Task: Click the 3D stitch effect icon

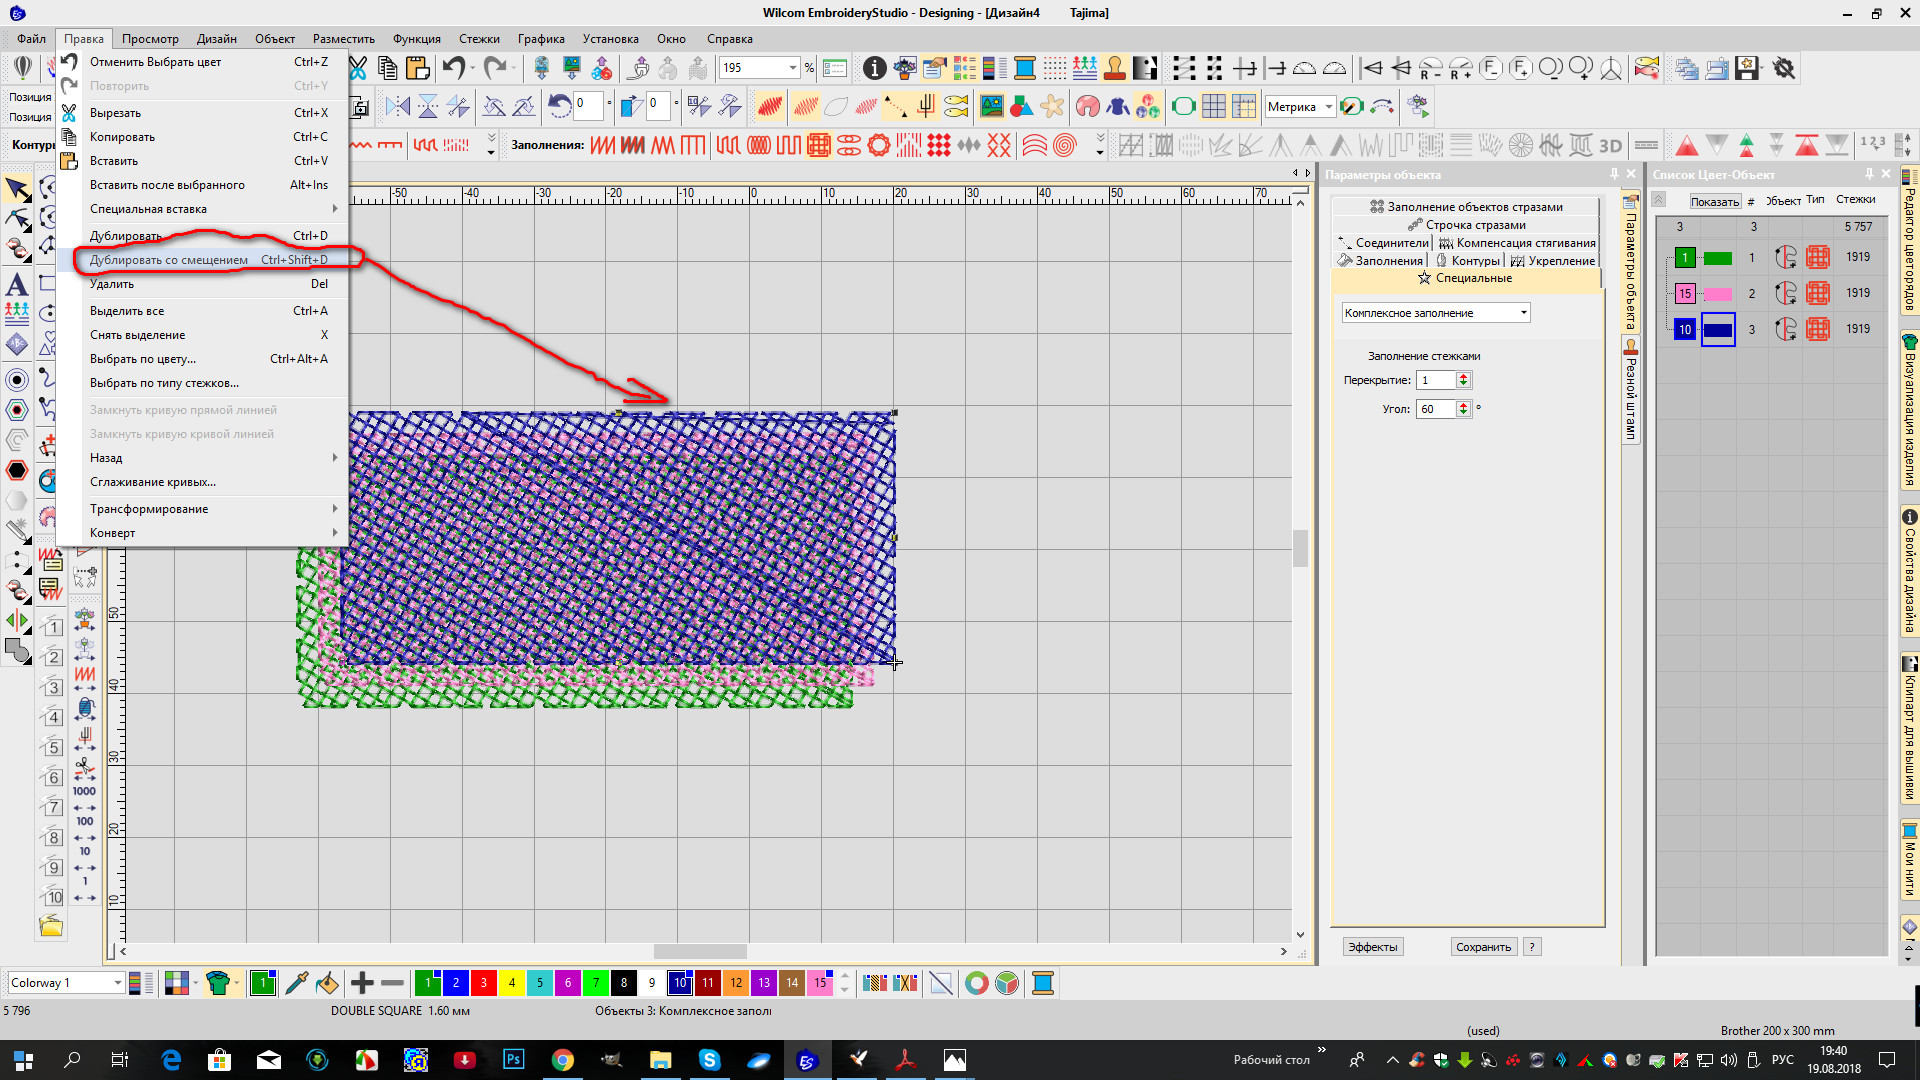Action: click(x=1610, y=145)
